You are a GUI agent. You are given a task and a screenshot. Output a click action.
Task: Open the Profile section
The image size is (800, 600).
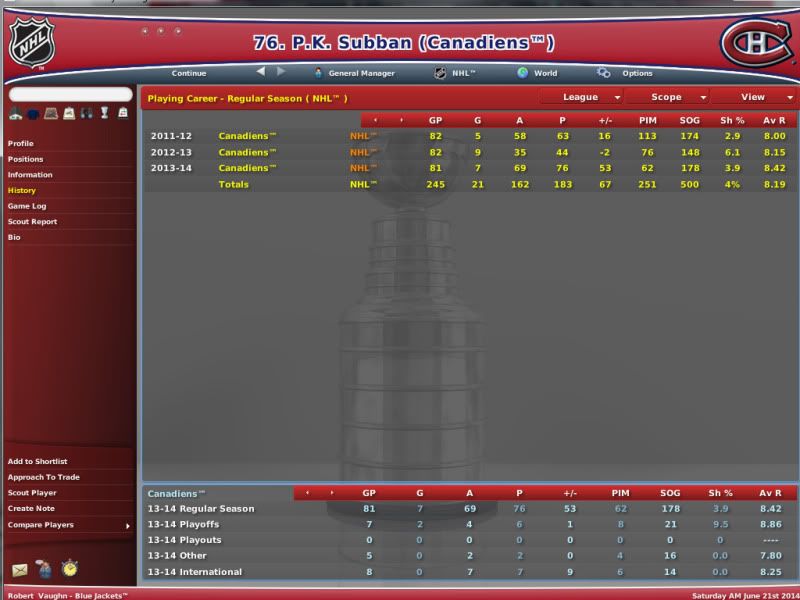tap(20, 143)
